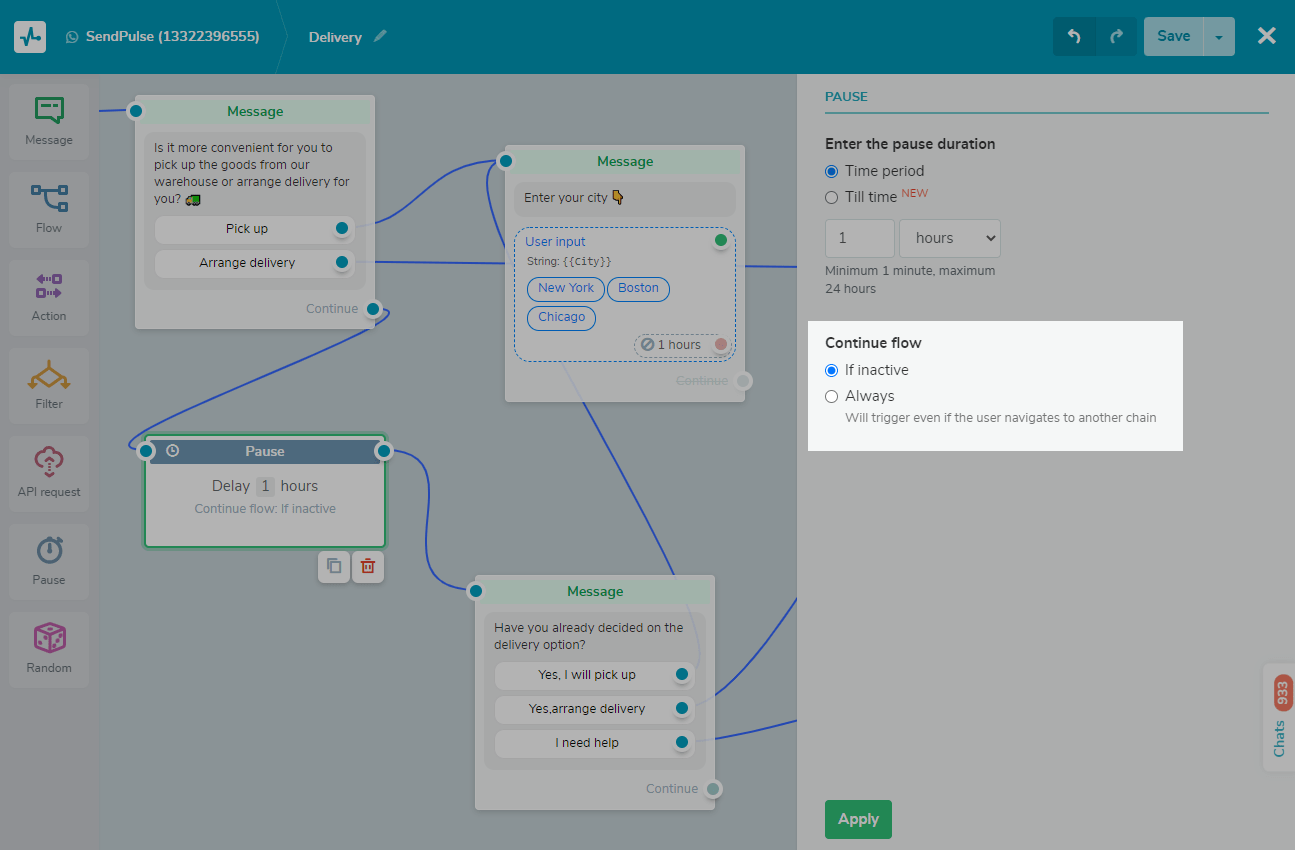Select the Pause block tool
This screenshot has width=1295, height=850.
(48, 560)
